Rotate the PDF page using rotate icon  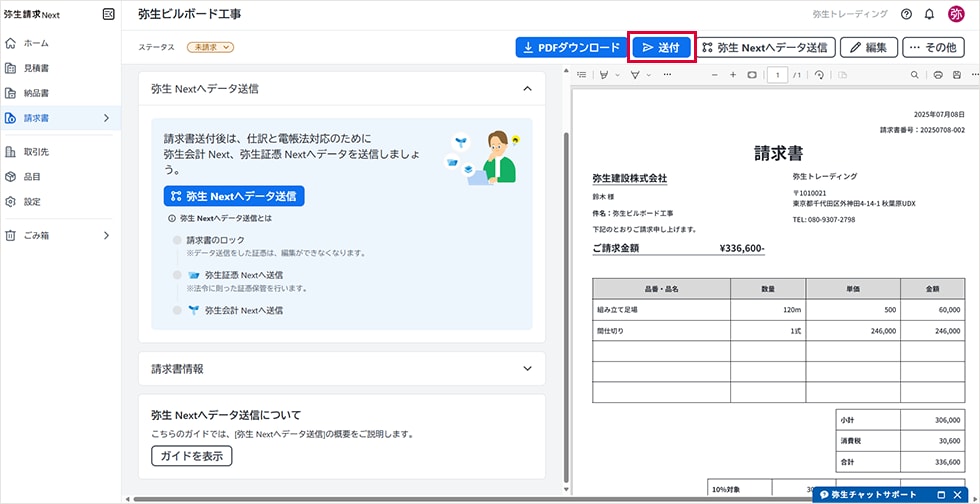pyautogui.click(x=819, y=75)
